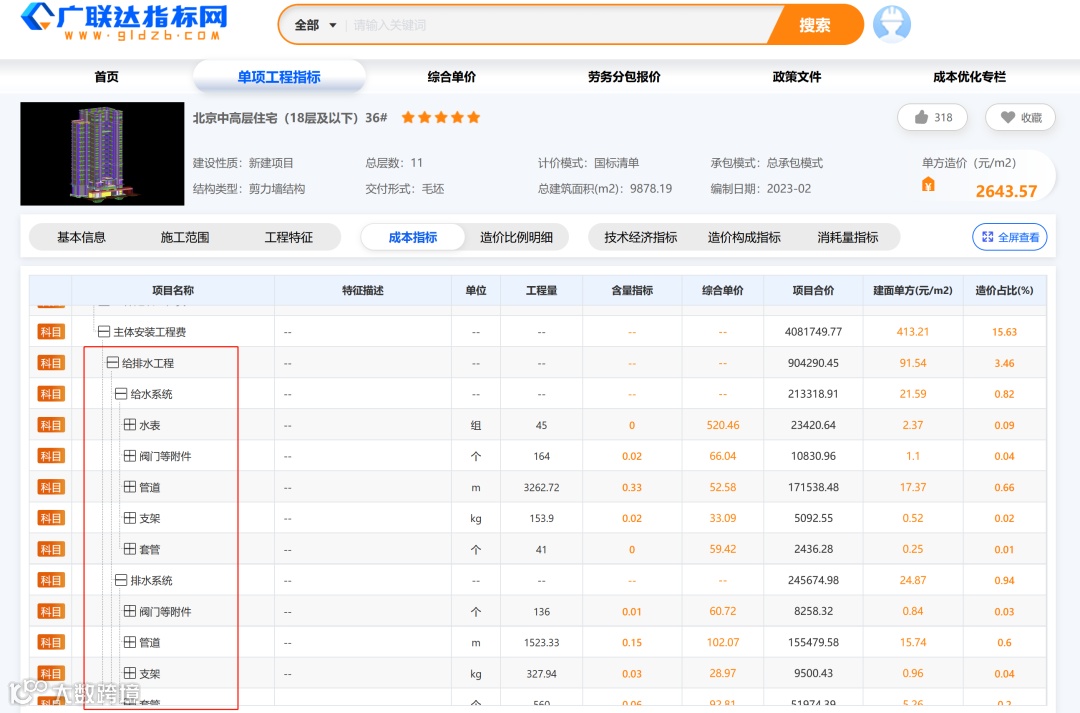Click the keyword search input field
Viewport: 1080px width, 713px height.
click(558, 25)
